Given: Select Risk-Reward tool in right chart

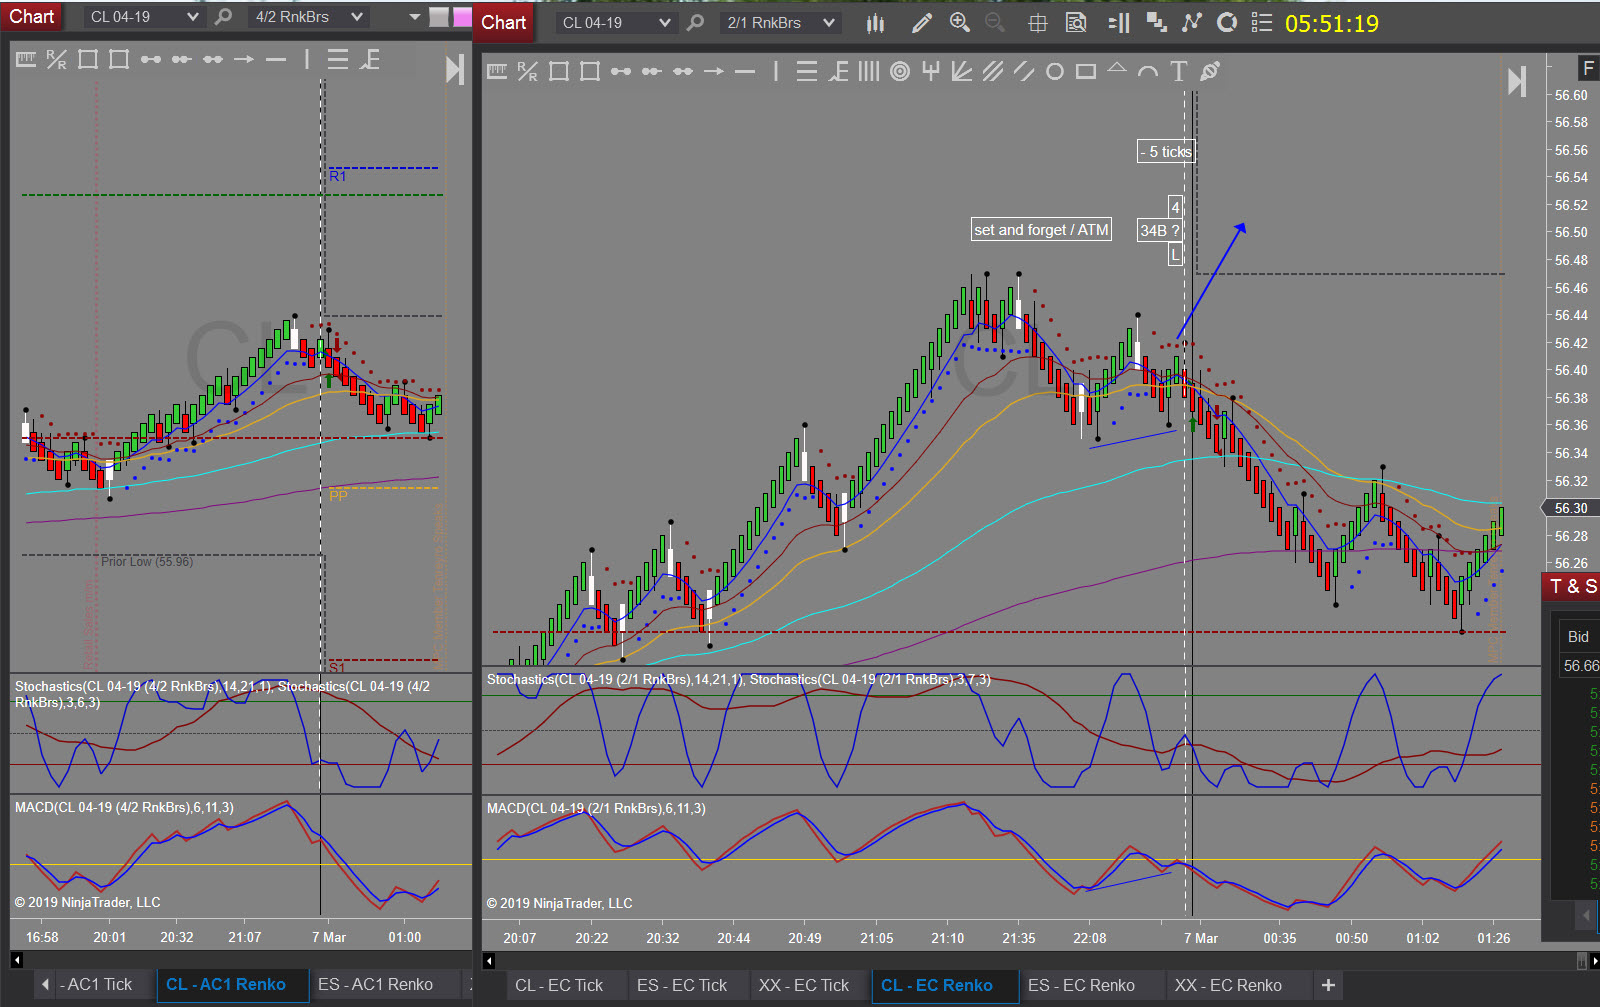Looking at the screenshot, I should pos(528,71).
